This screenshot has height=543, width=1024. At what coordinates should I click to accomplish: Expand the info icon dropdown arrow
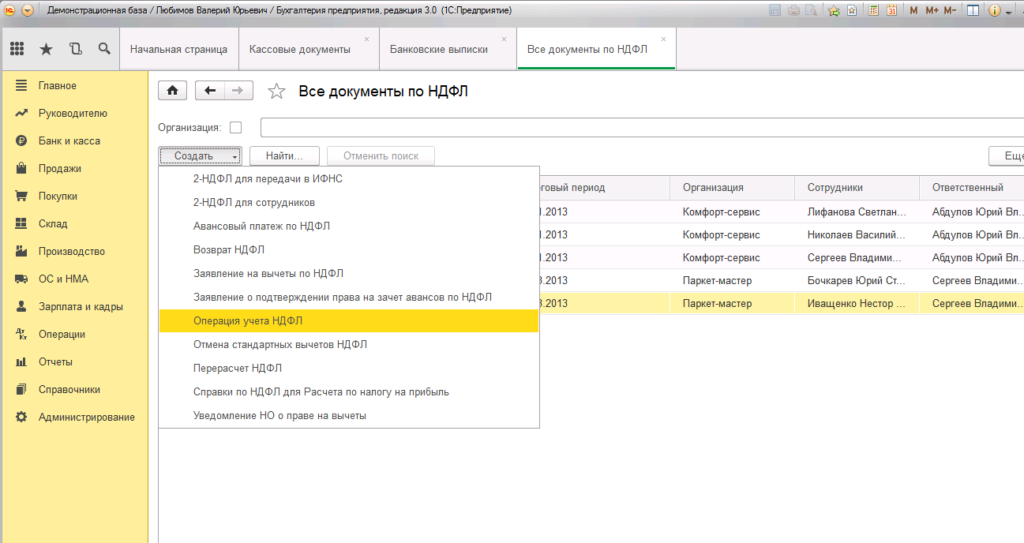click(x=1009, y=10)
